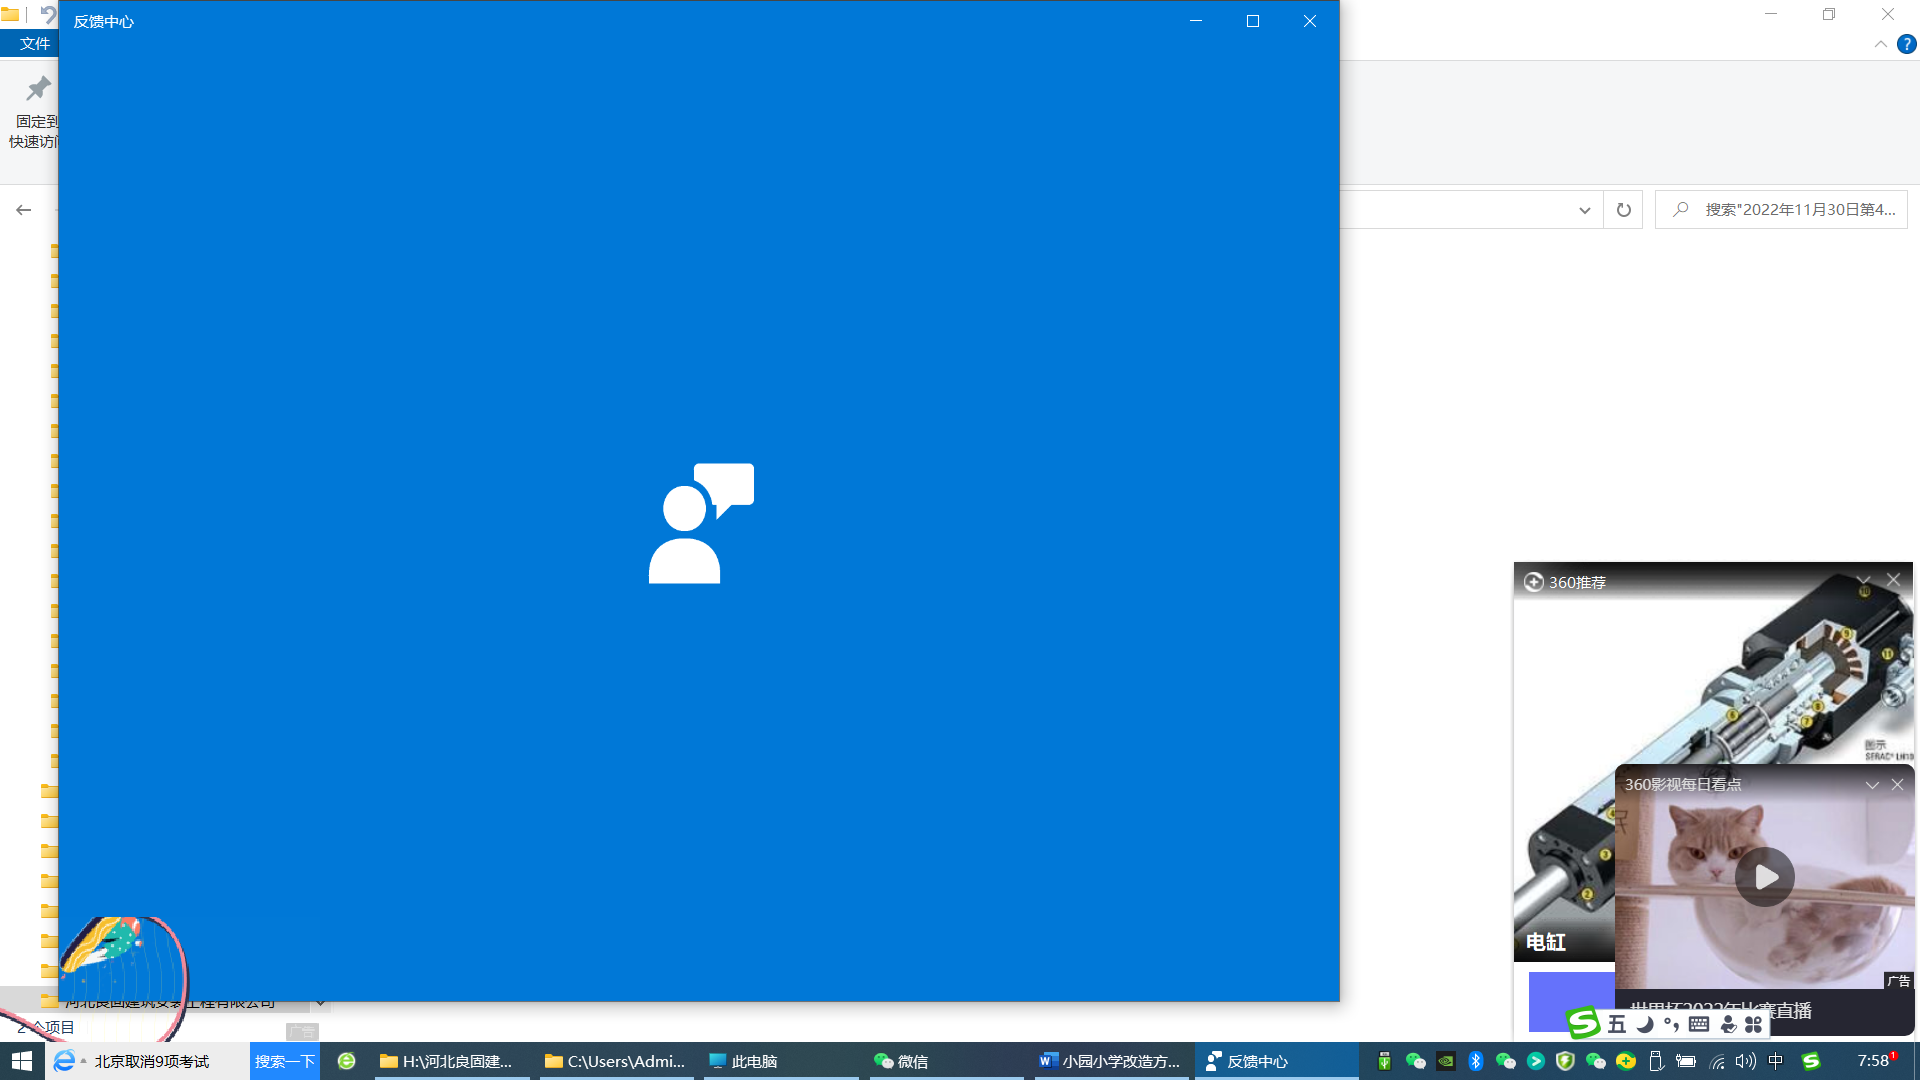The height and width of the screenshot is (1080, 1920).
Task: Open the NVIDIA tray icon
Action: coord(1446,1061)
